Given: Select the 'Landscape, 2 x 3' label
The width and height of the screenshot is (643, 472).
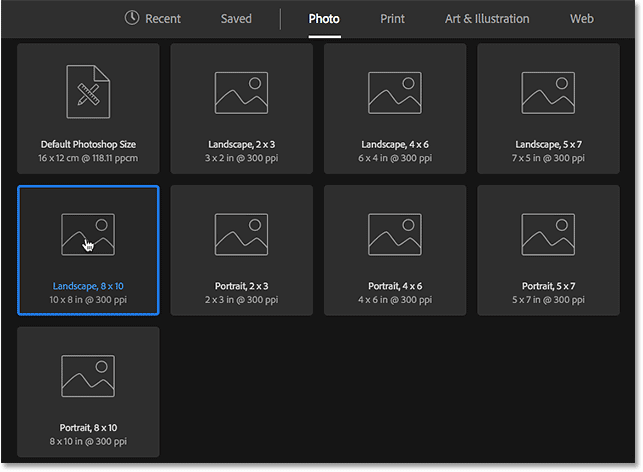Looking at the screenshot, I should click(242, 144).
